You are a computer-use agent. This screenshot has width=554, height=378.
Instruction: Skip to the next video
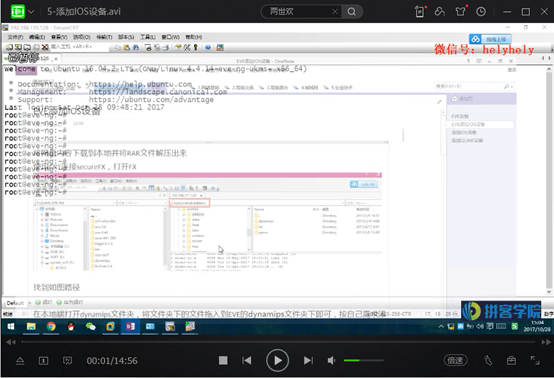(308, 360)
